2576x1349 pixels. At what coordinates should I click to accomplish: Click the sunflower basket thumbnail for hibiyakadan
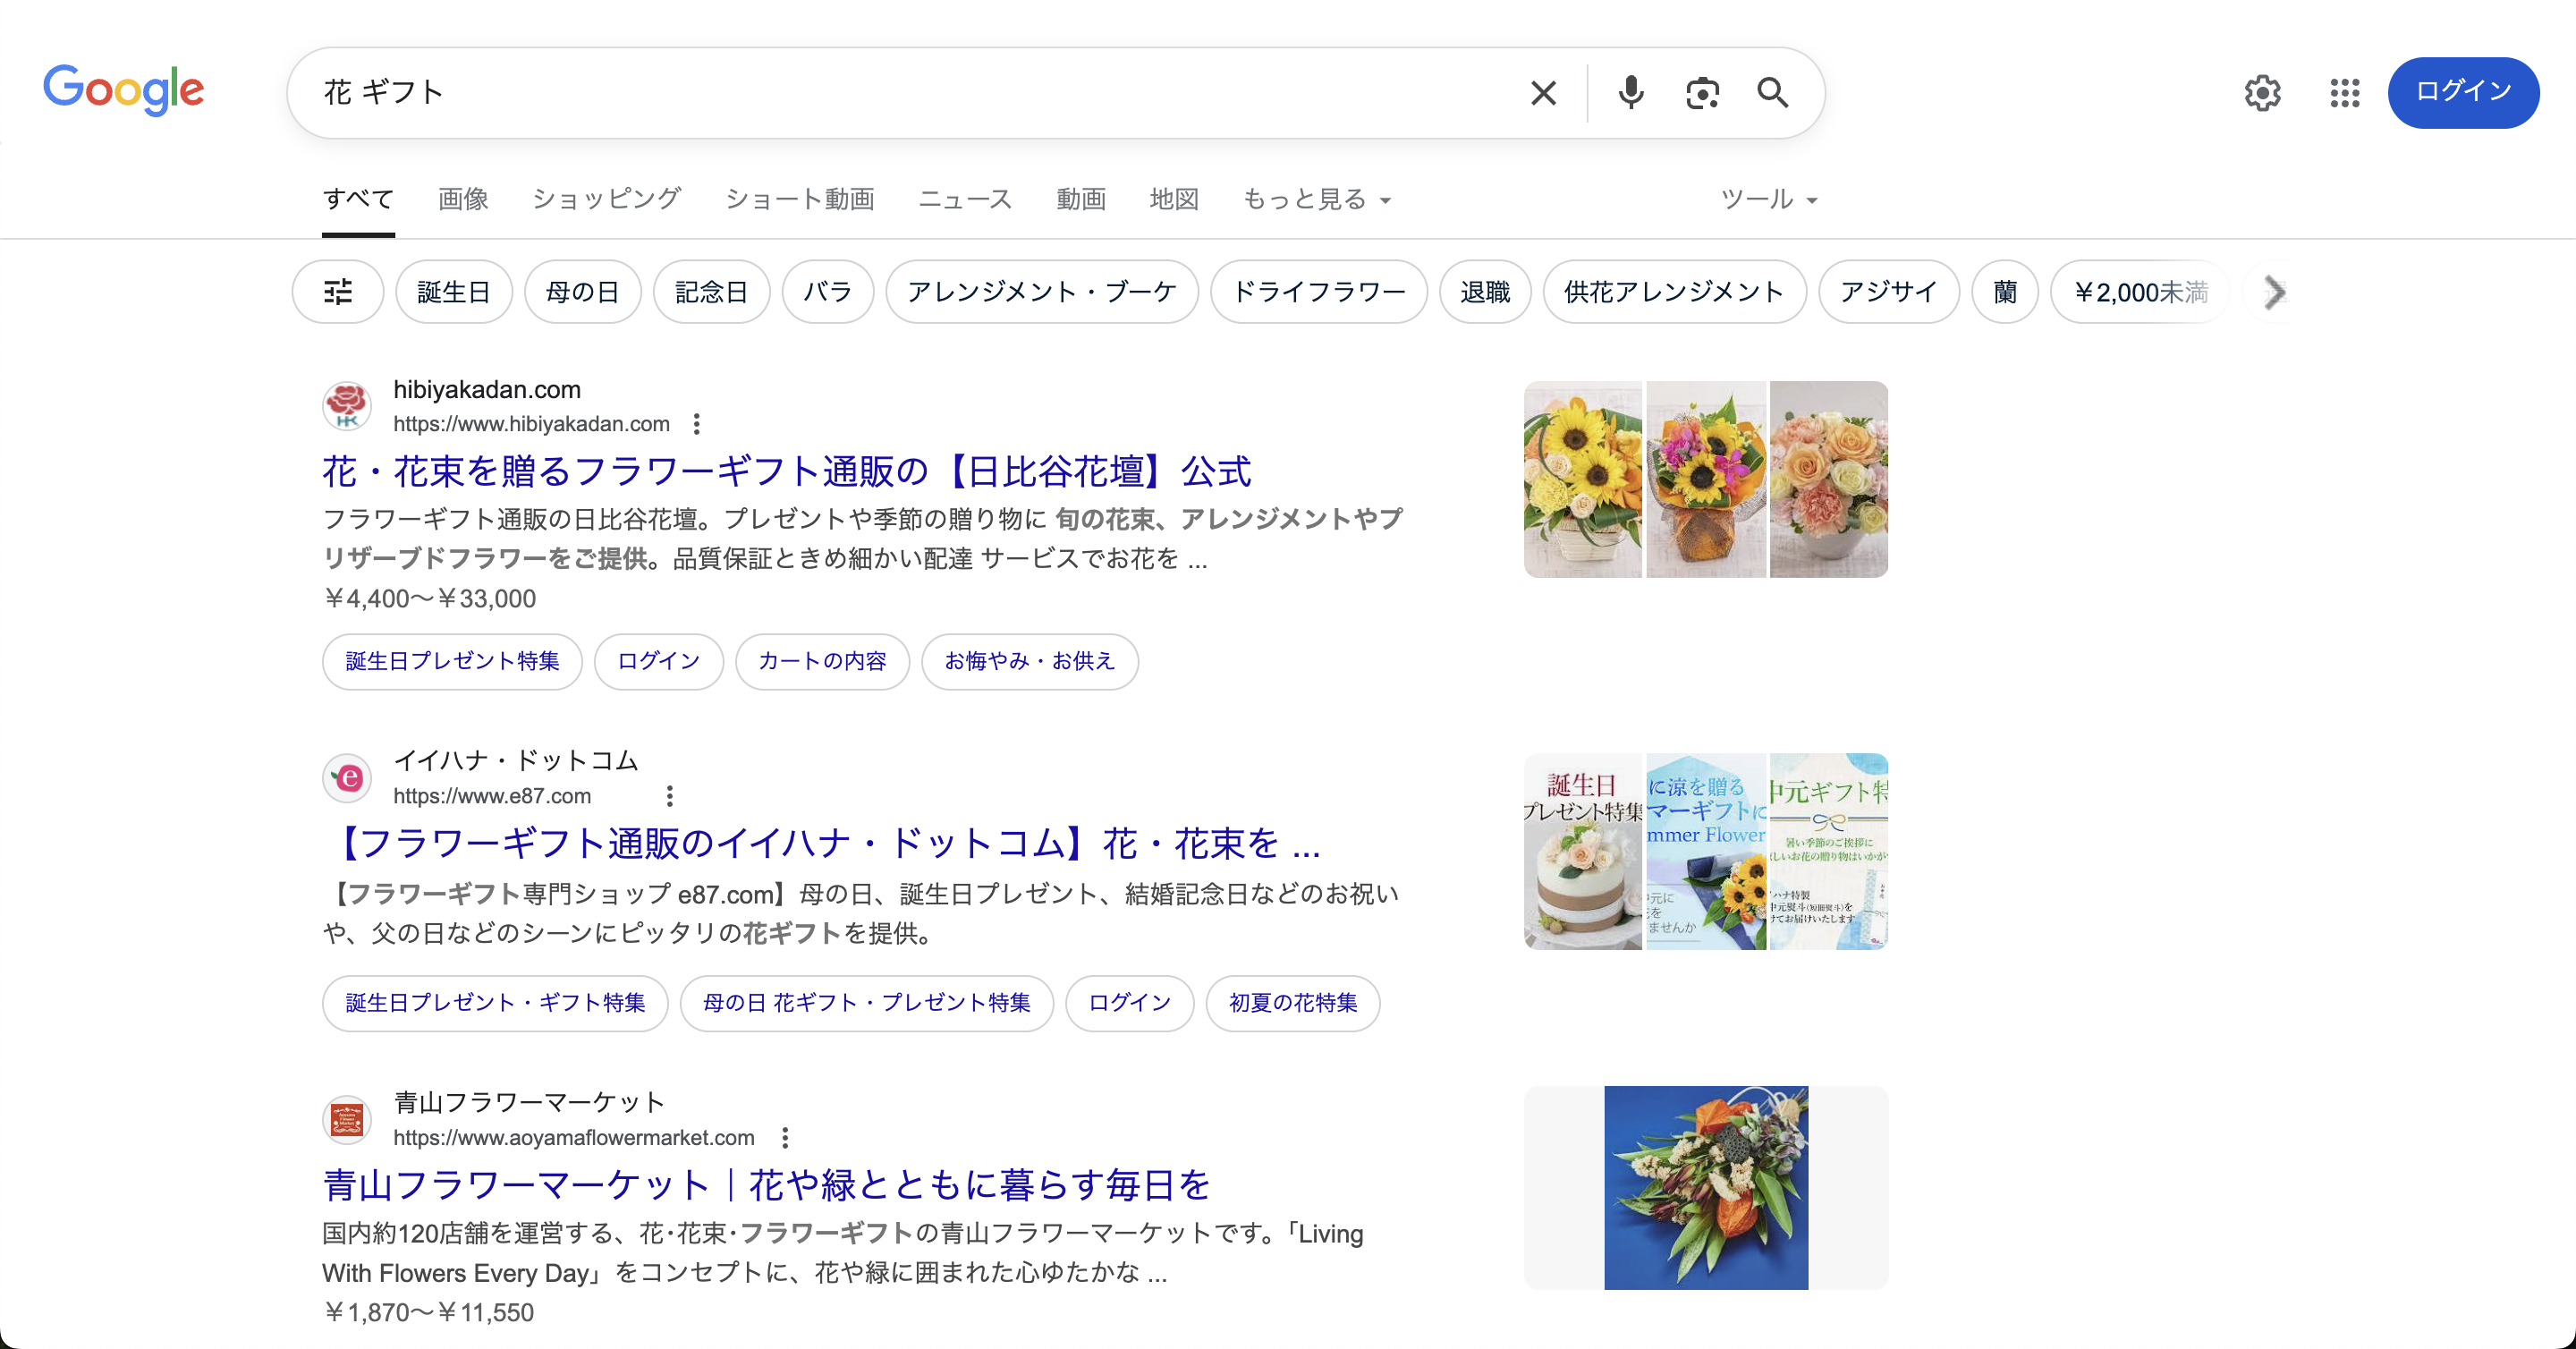pos(1583,479)
